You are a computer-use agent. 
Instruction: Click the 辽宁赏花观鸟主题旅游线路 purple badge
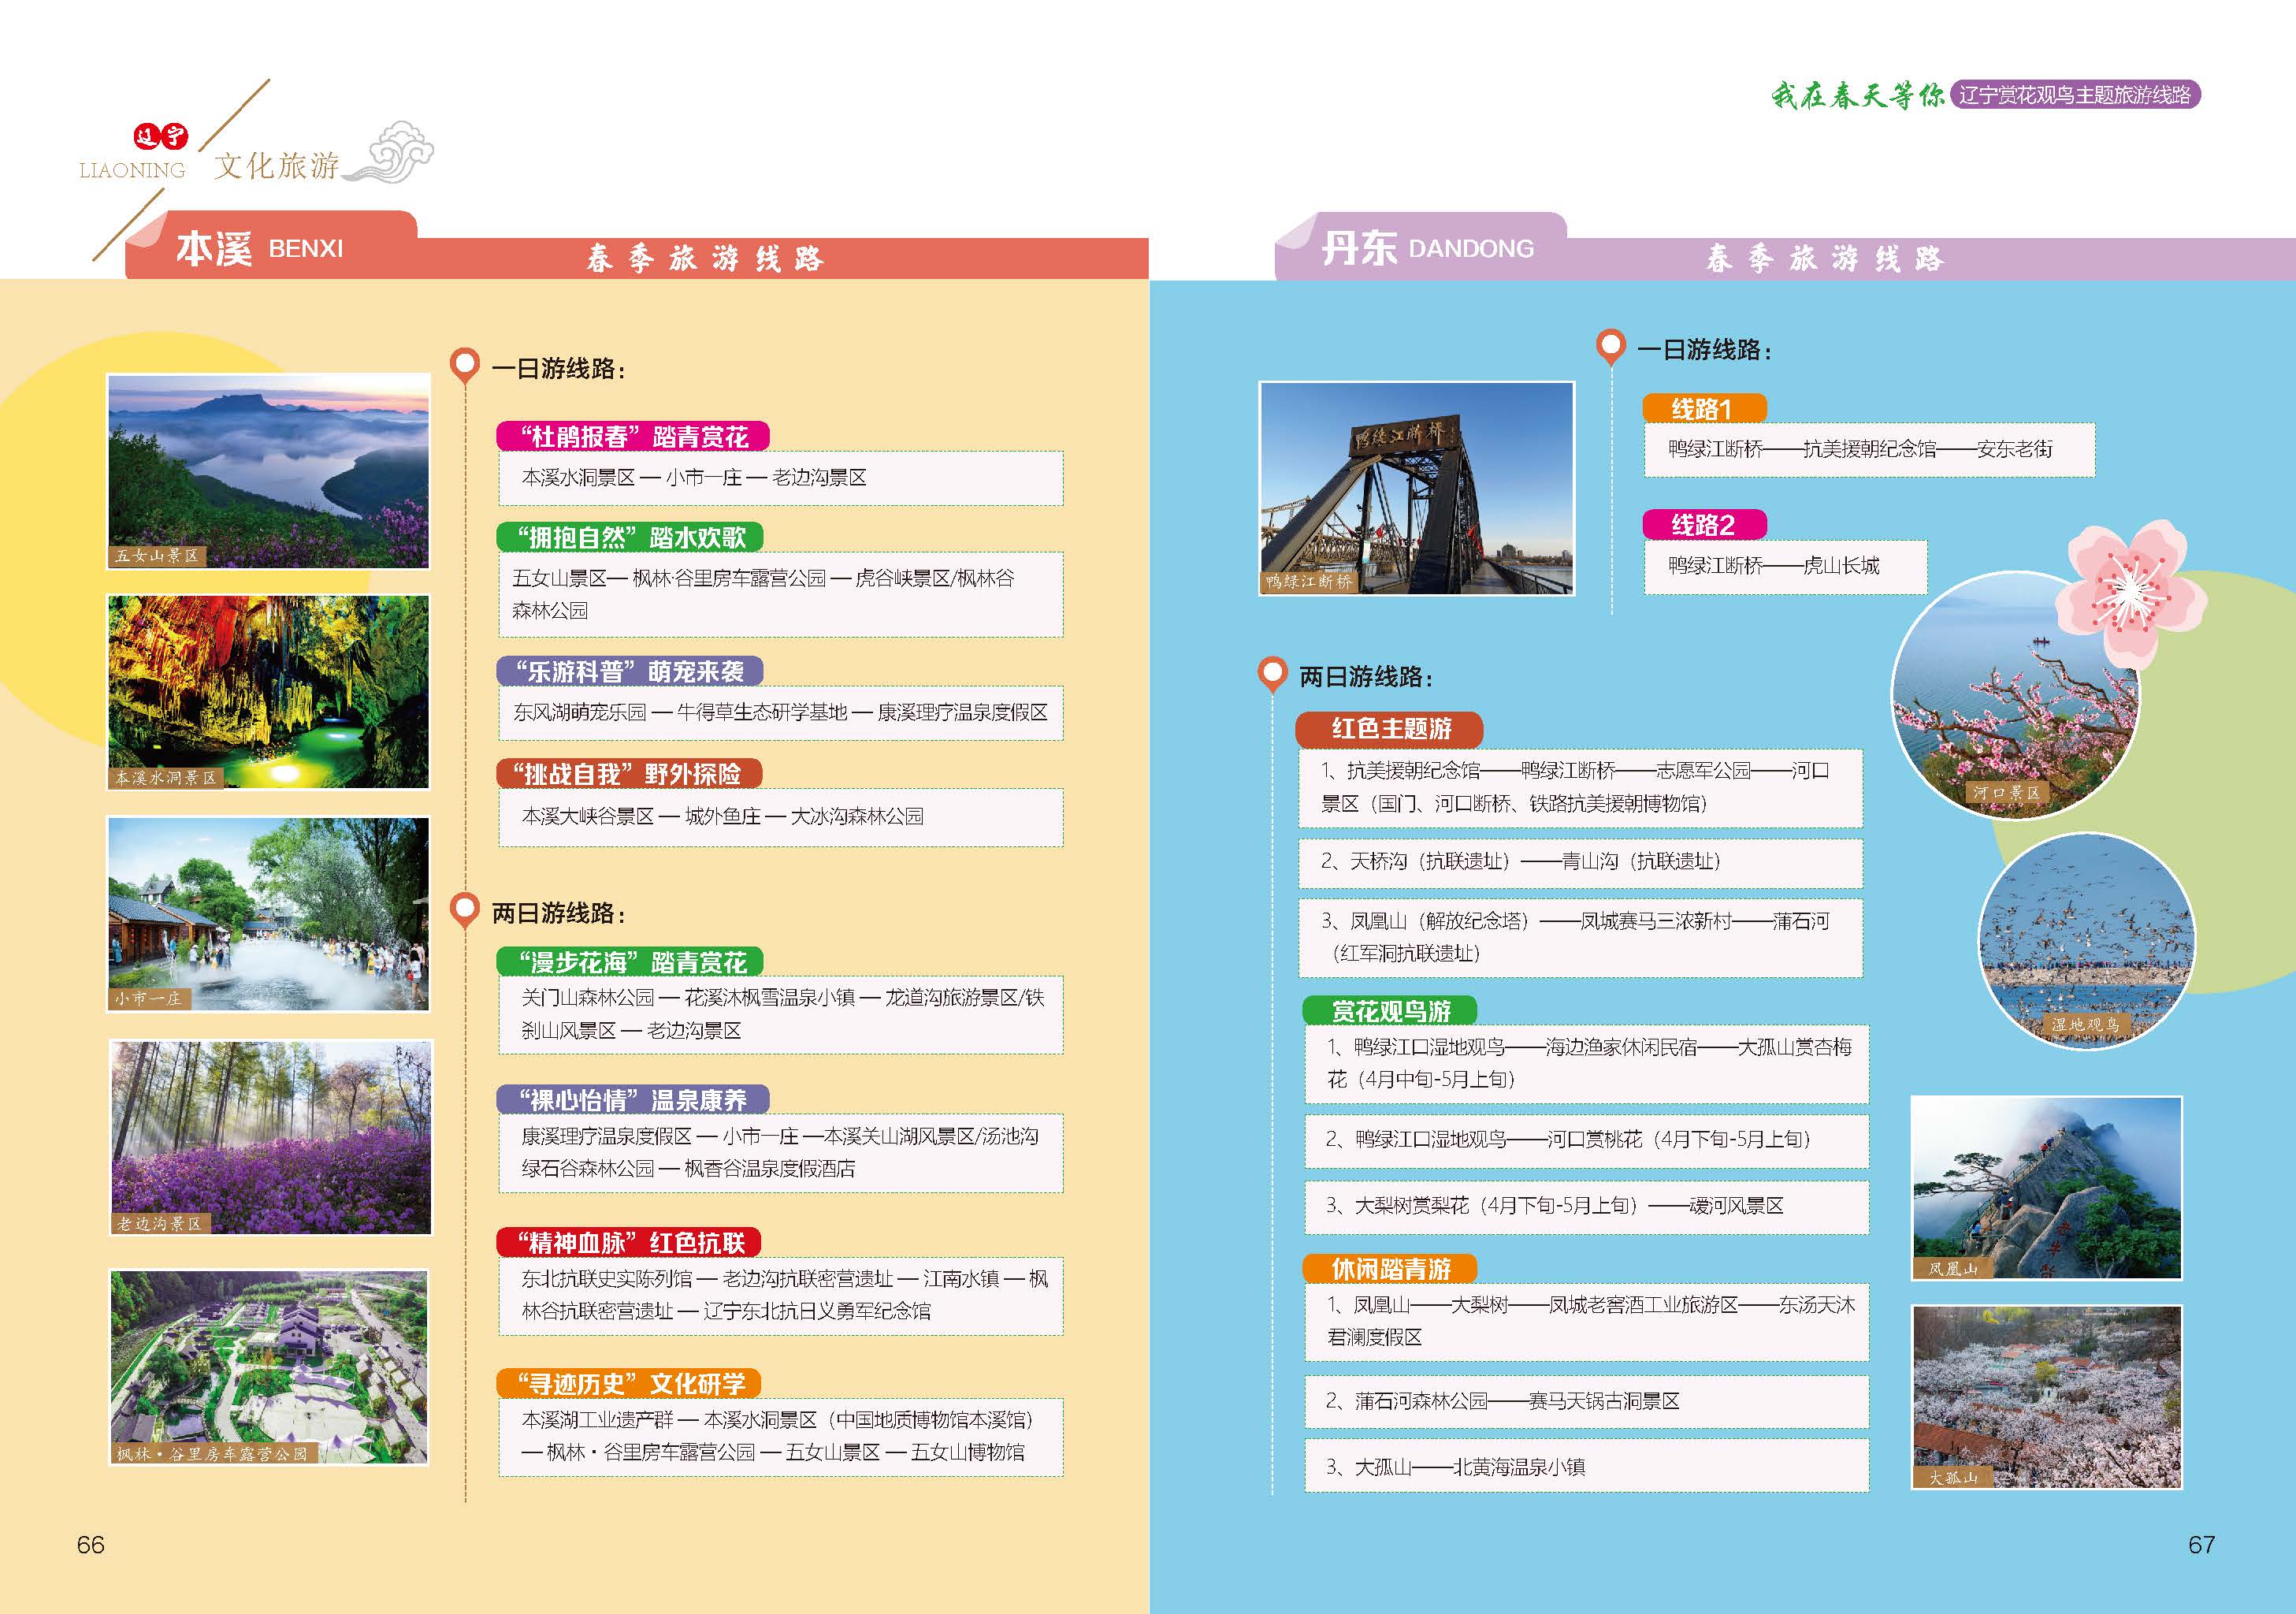(2075, 95)
